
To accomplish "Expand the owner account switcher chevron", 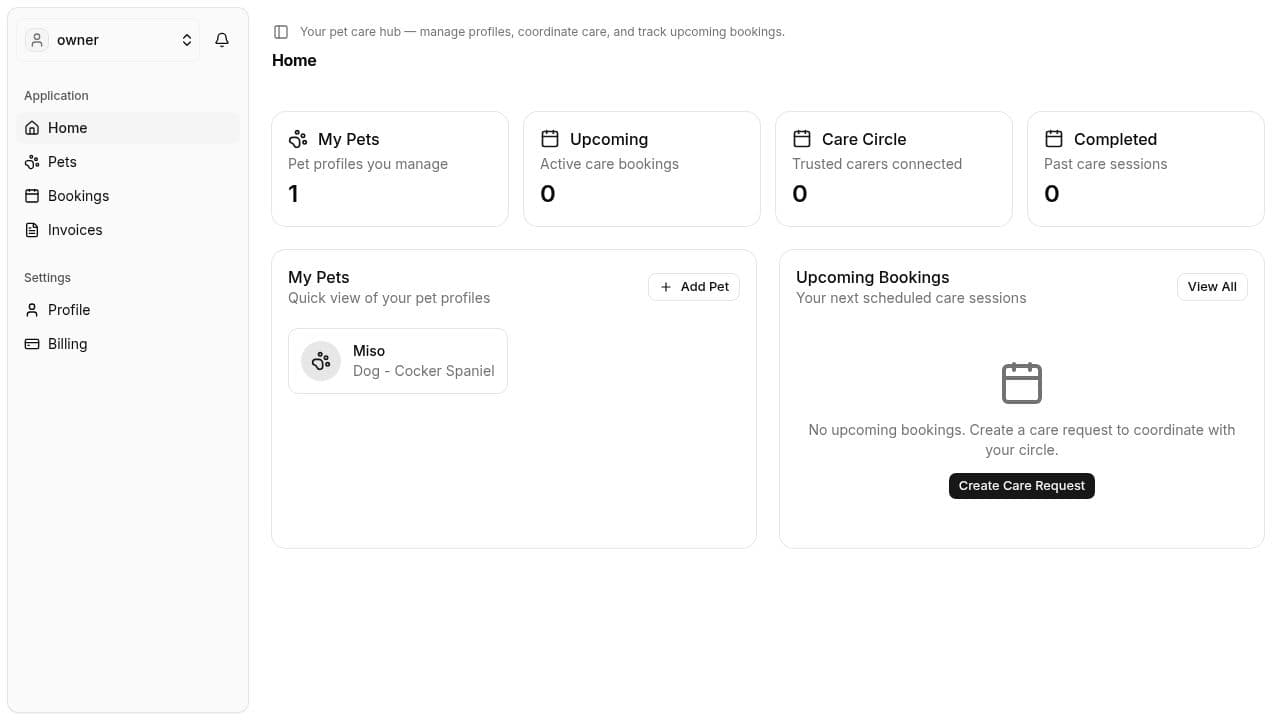I will [x=187, y=40].
